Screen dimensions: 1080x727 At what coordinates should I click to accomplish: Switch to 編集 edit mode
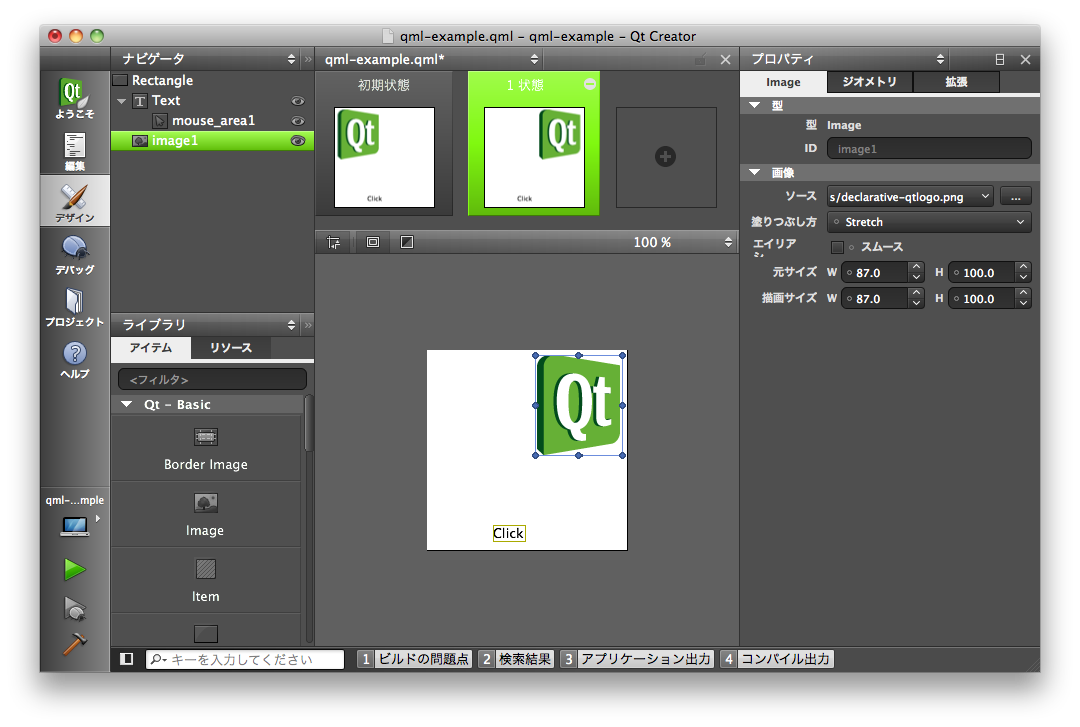(74, 150)
